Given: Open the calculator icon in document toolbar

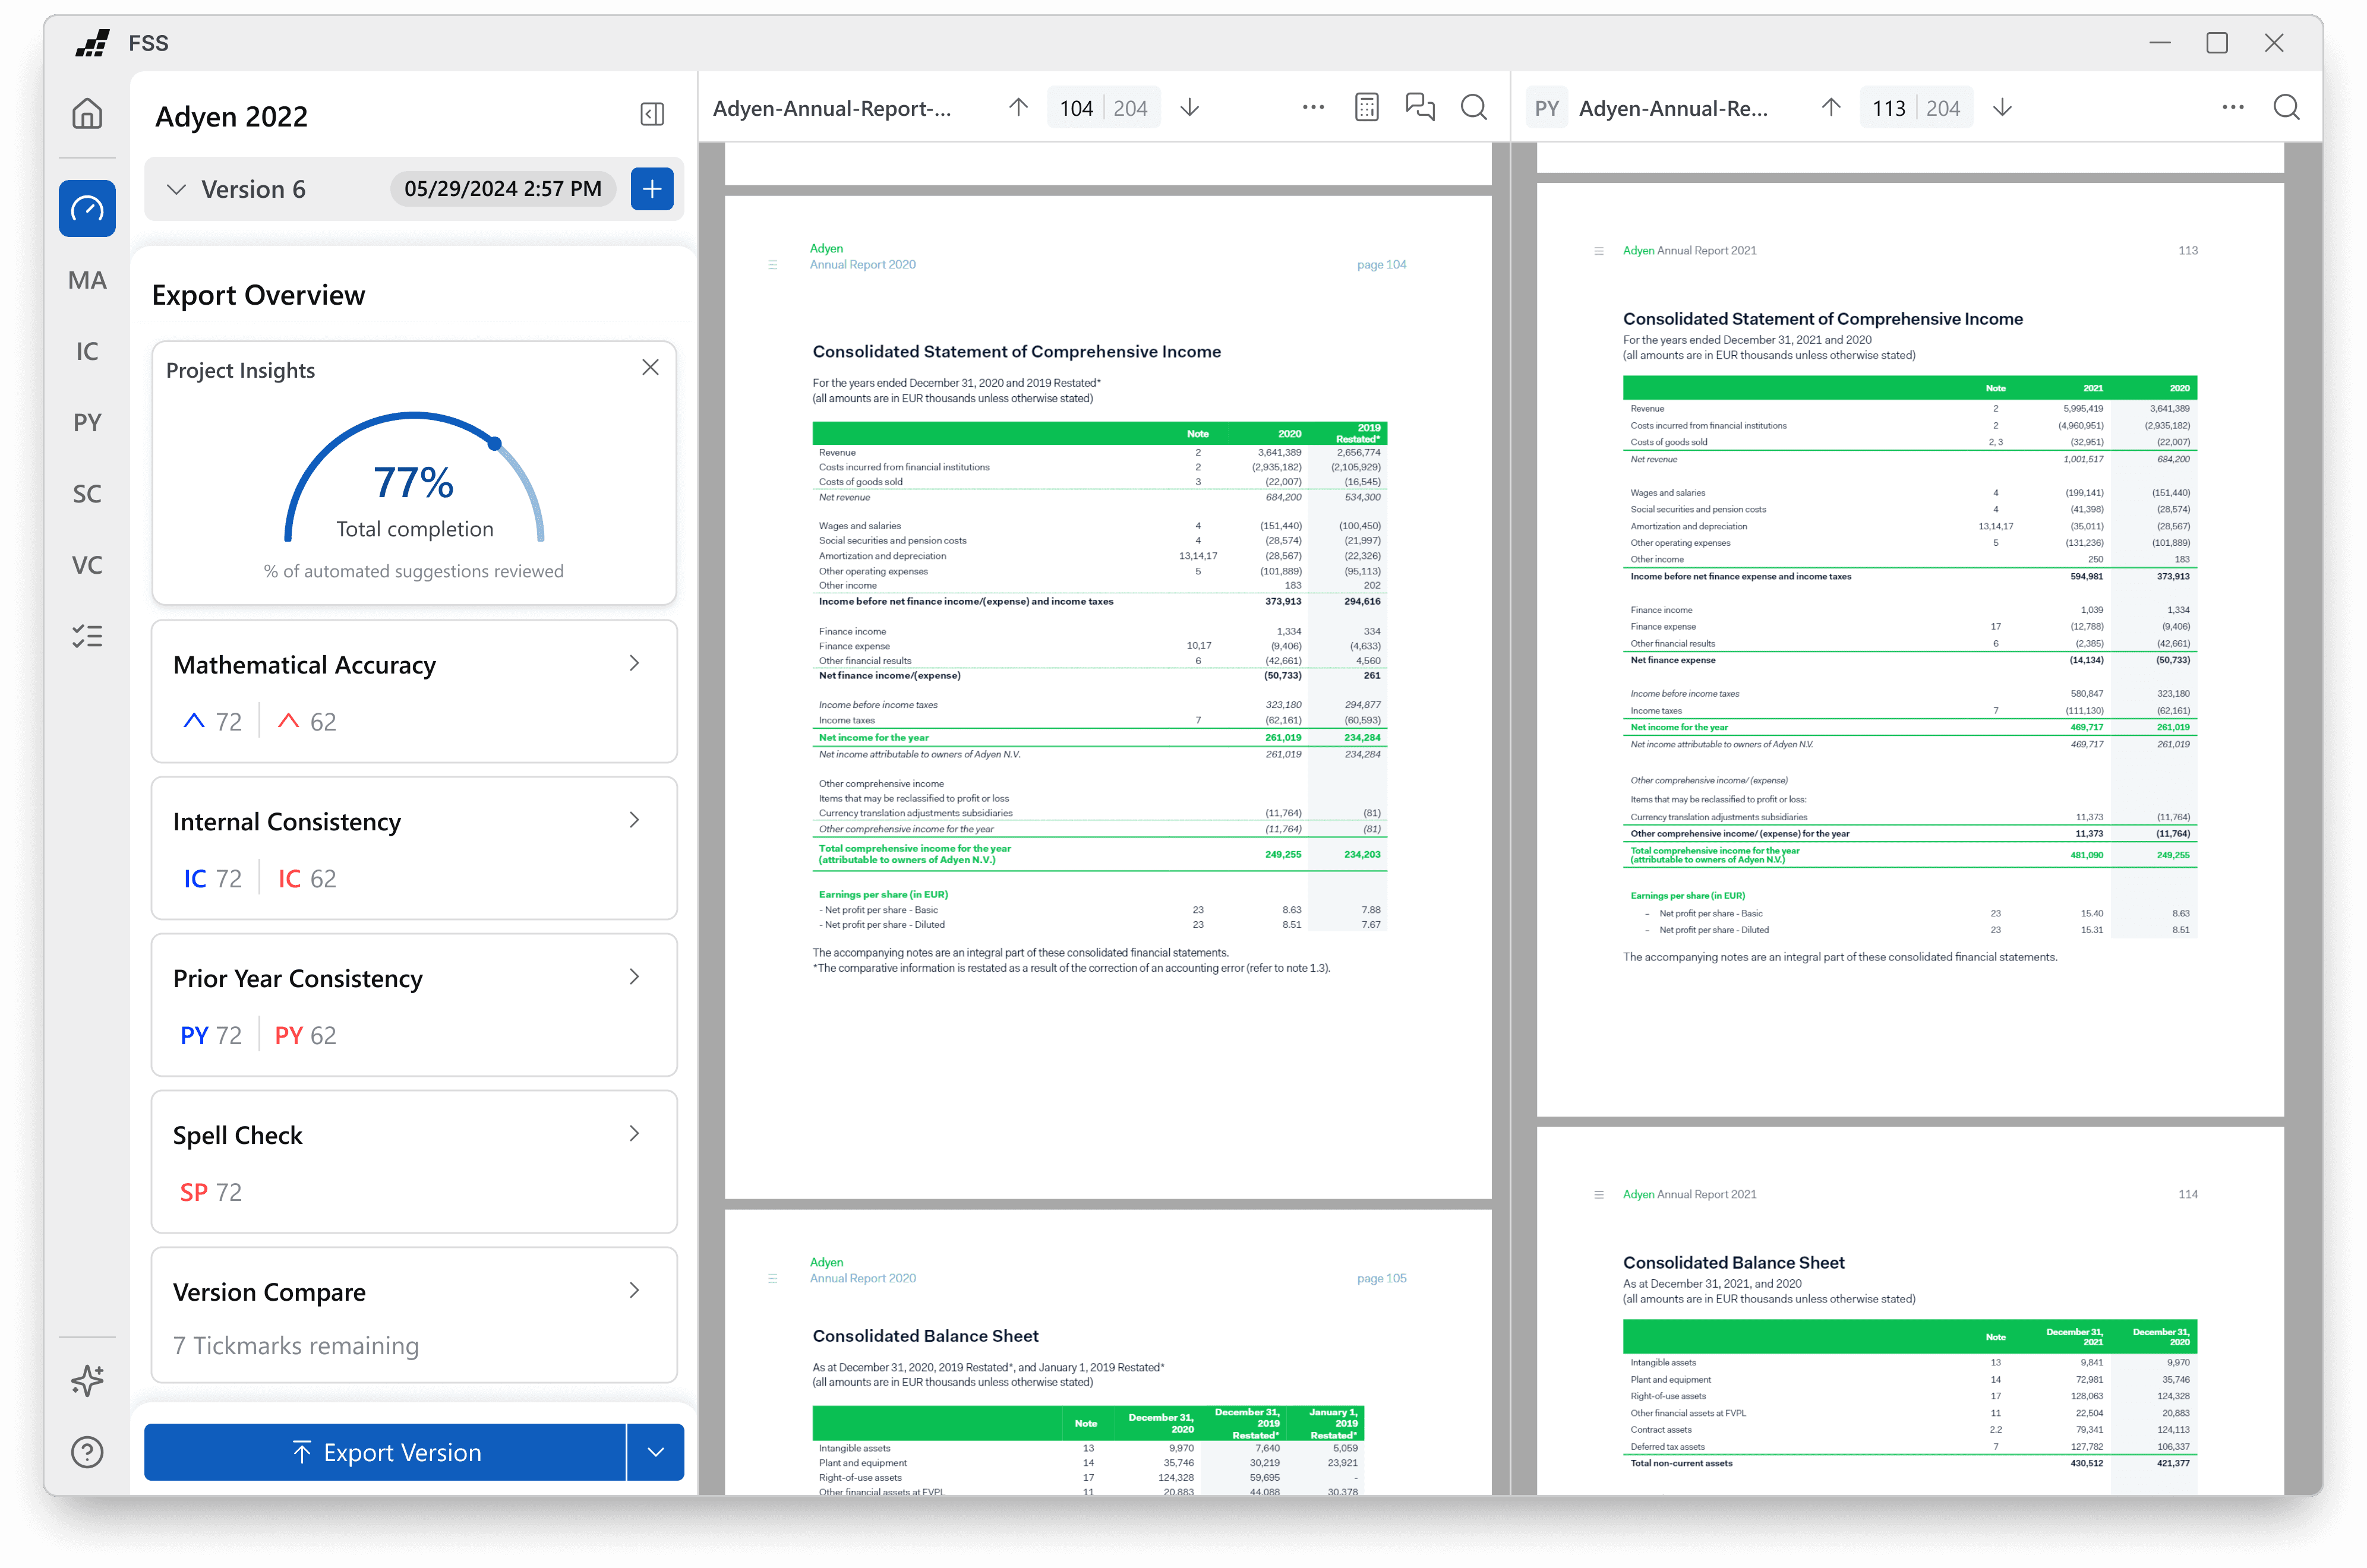Looking at the screenshot, I should click(x=1366, y=108).
